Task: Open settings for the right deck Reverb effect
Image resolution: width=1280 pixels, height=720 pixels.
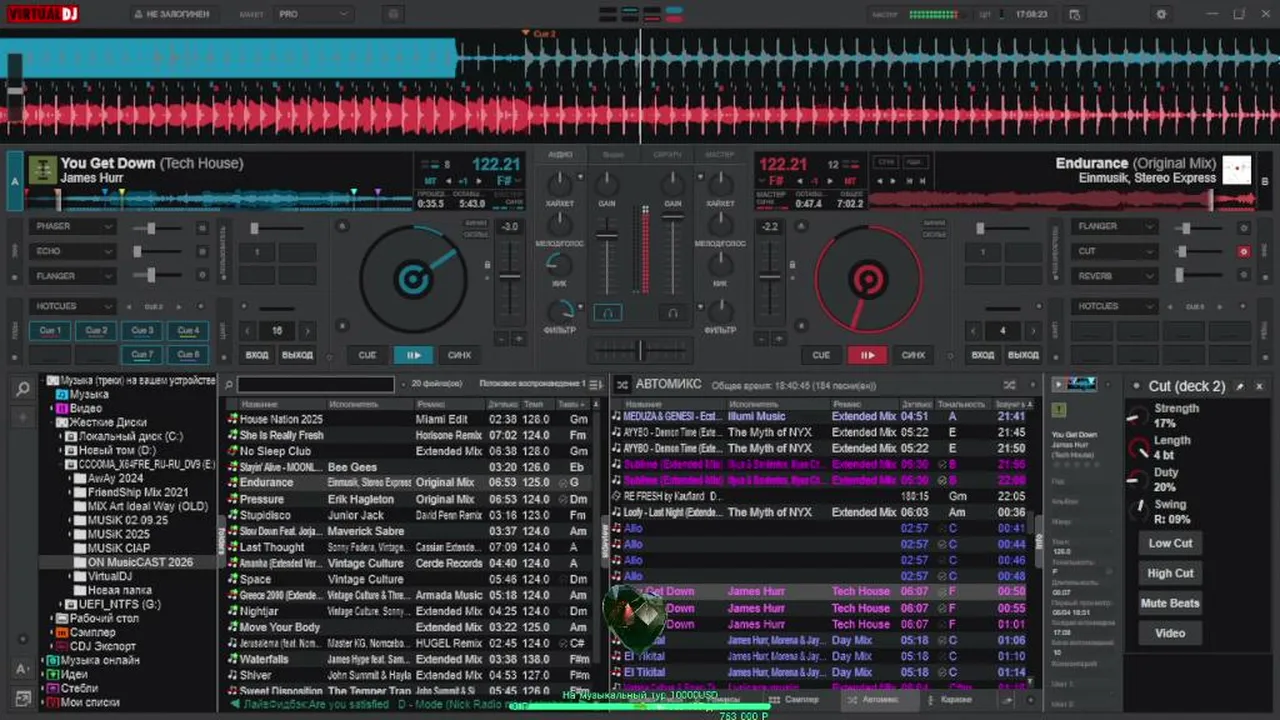Action: point(1244,276)
